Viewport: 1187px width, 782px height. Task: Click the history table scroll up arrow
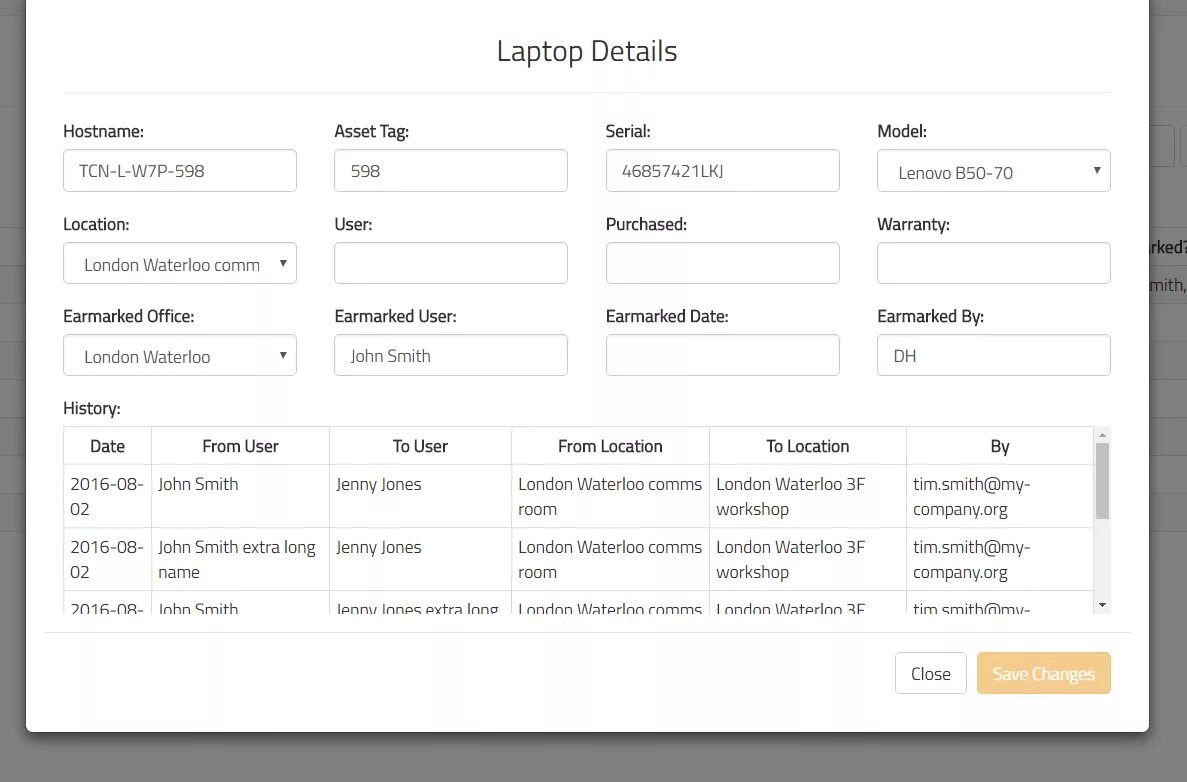1102,435
